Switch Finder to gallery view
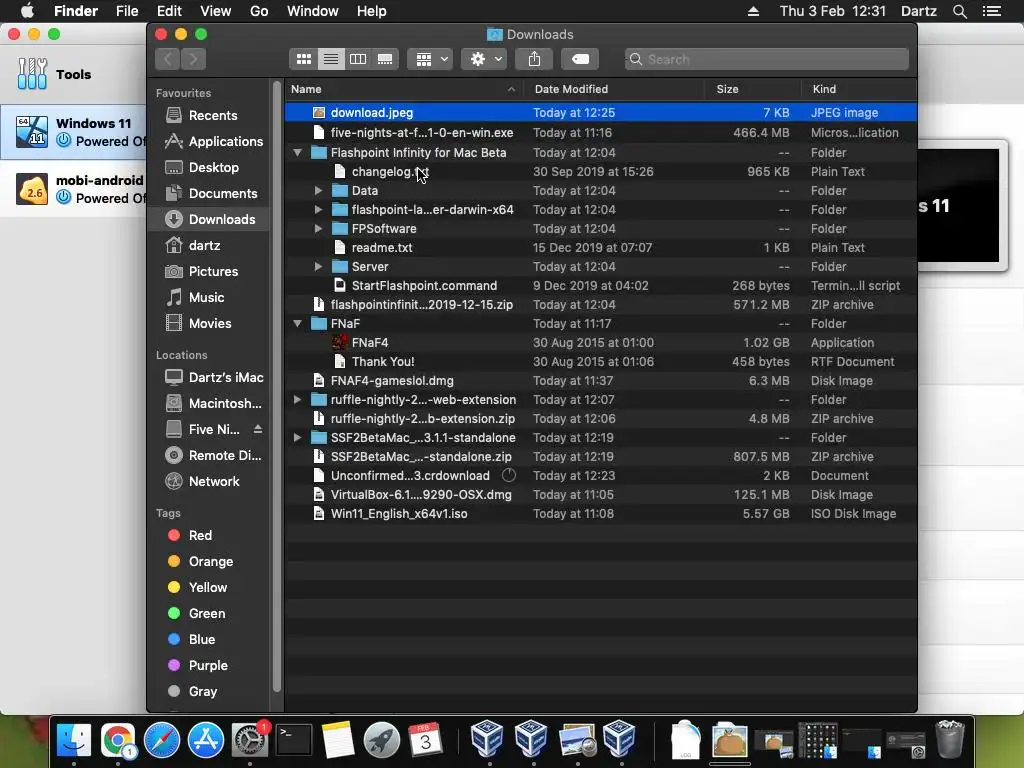Viewport: 1024px width, 768px height. pos(385,59)
